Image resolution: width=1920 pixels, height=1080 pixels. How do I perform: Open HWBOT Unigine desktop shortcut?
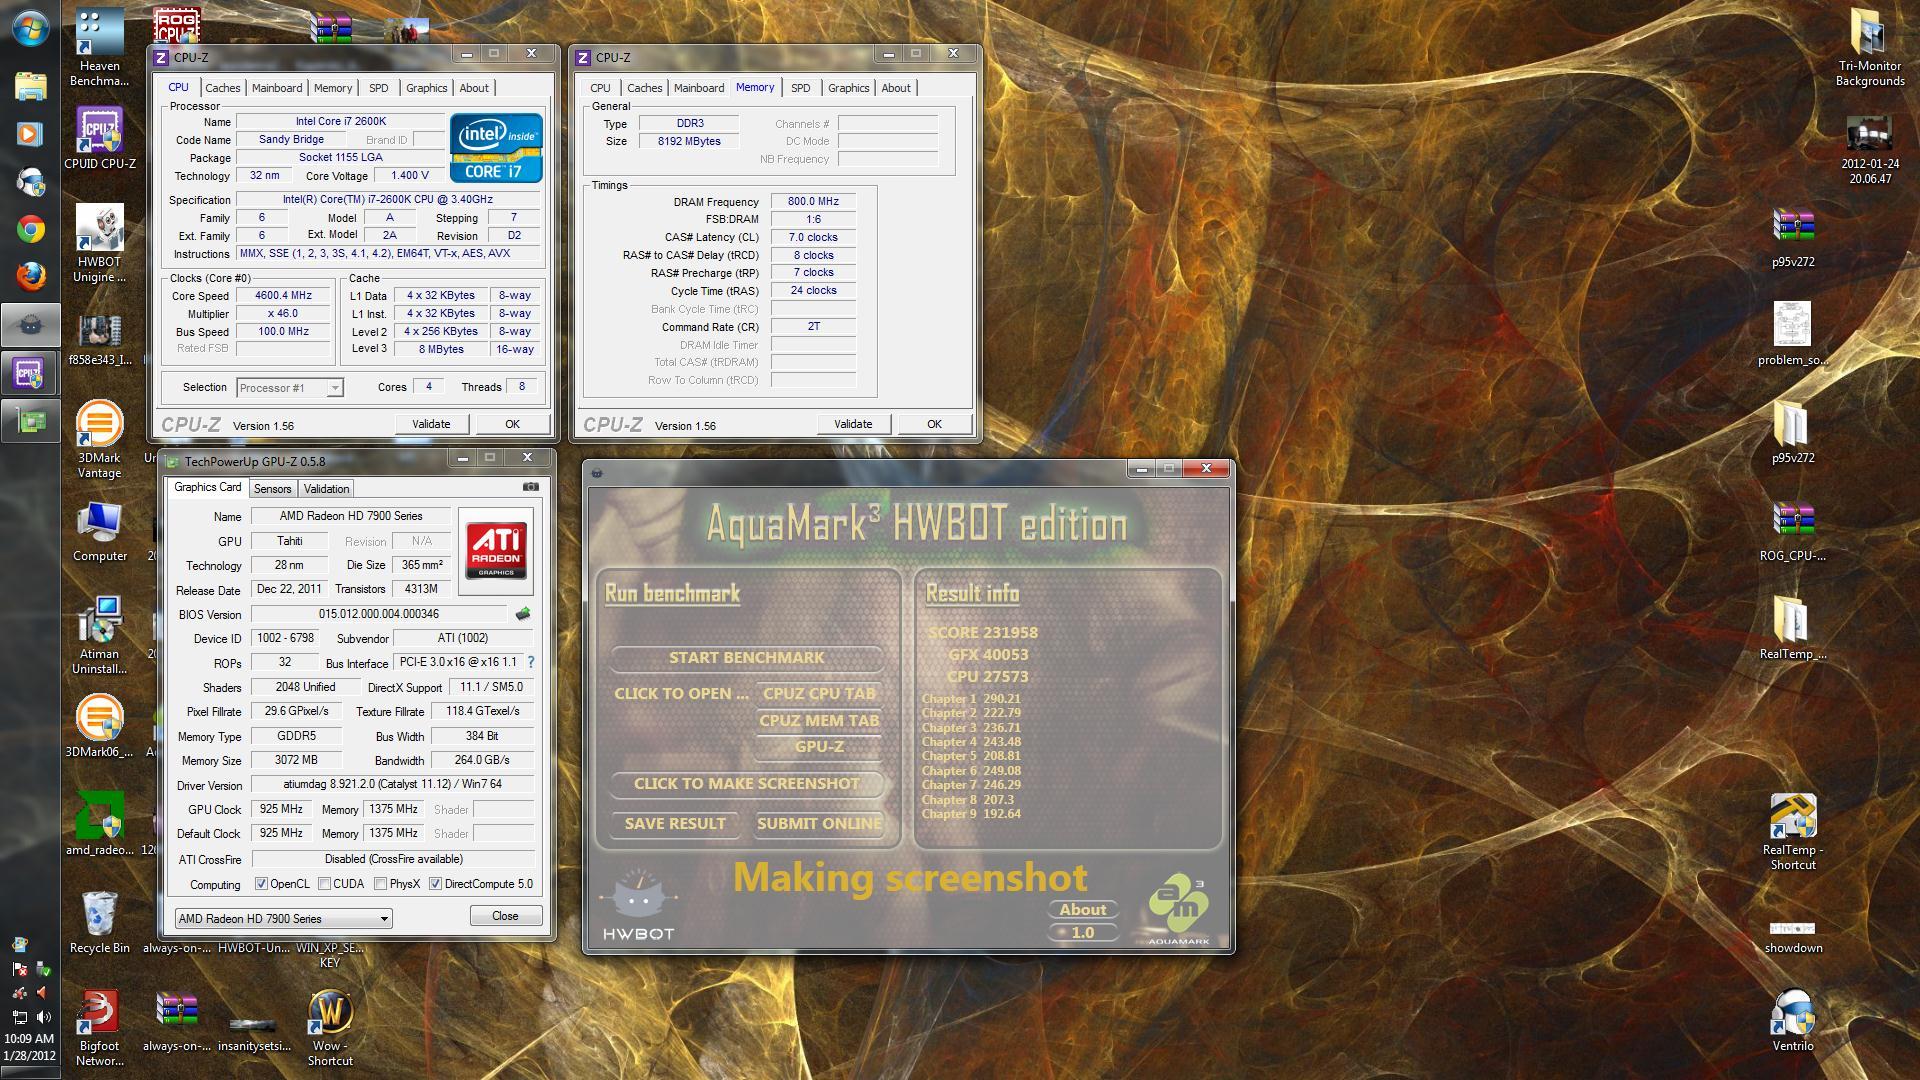tap(99, 243)
